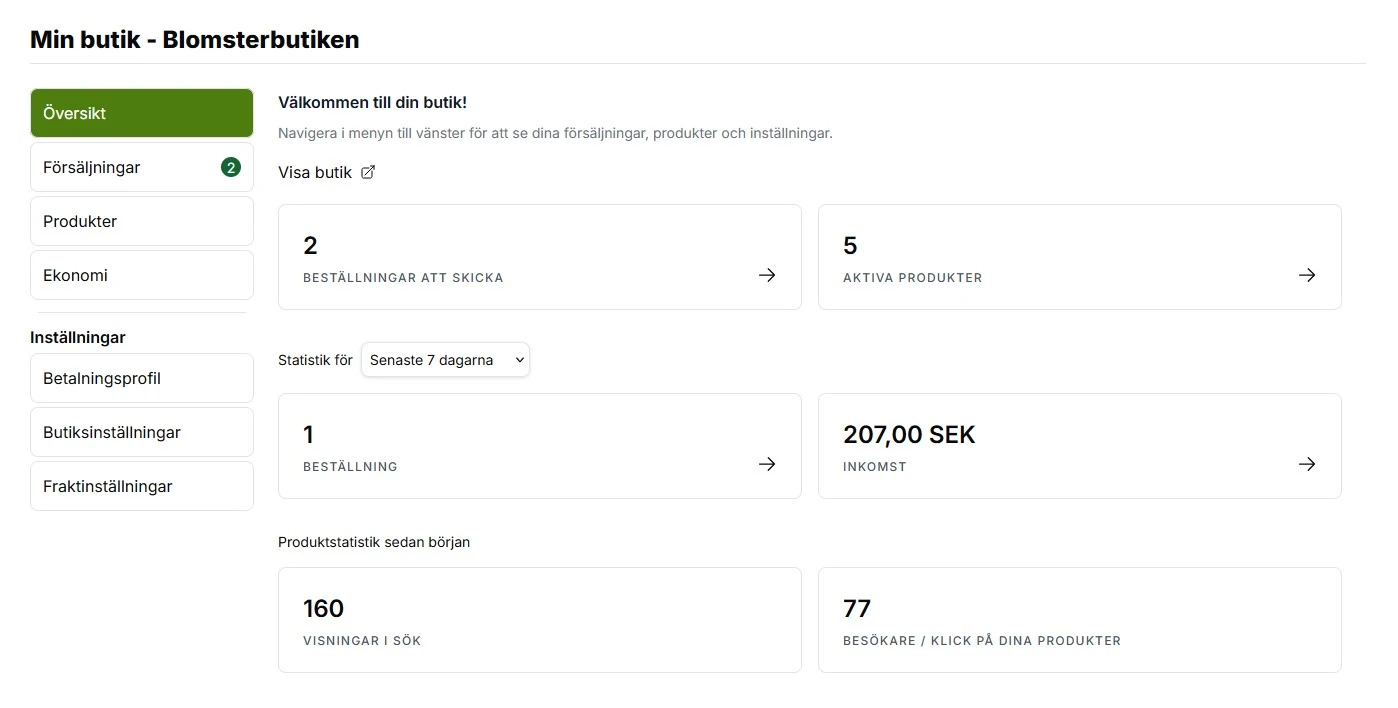
Task: Click the 5 Aktiva produkter card
Action: click(1080, 256)
